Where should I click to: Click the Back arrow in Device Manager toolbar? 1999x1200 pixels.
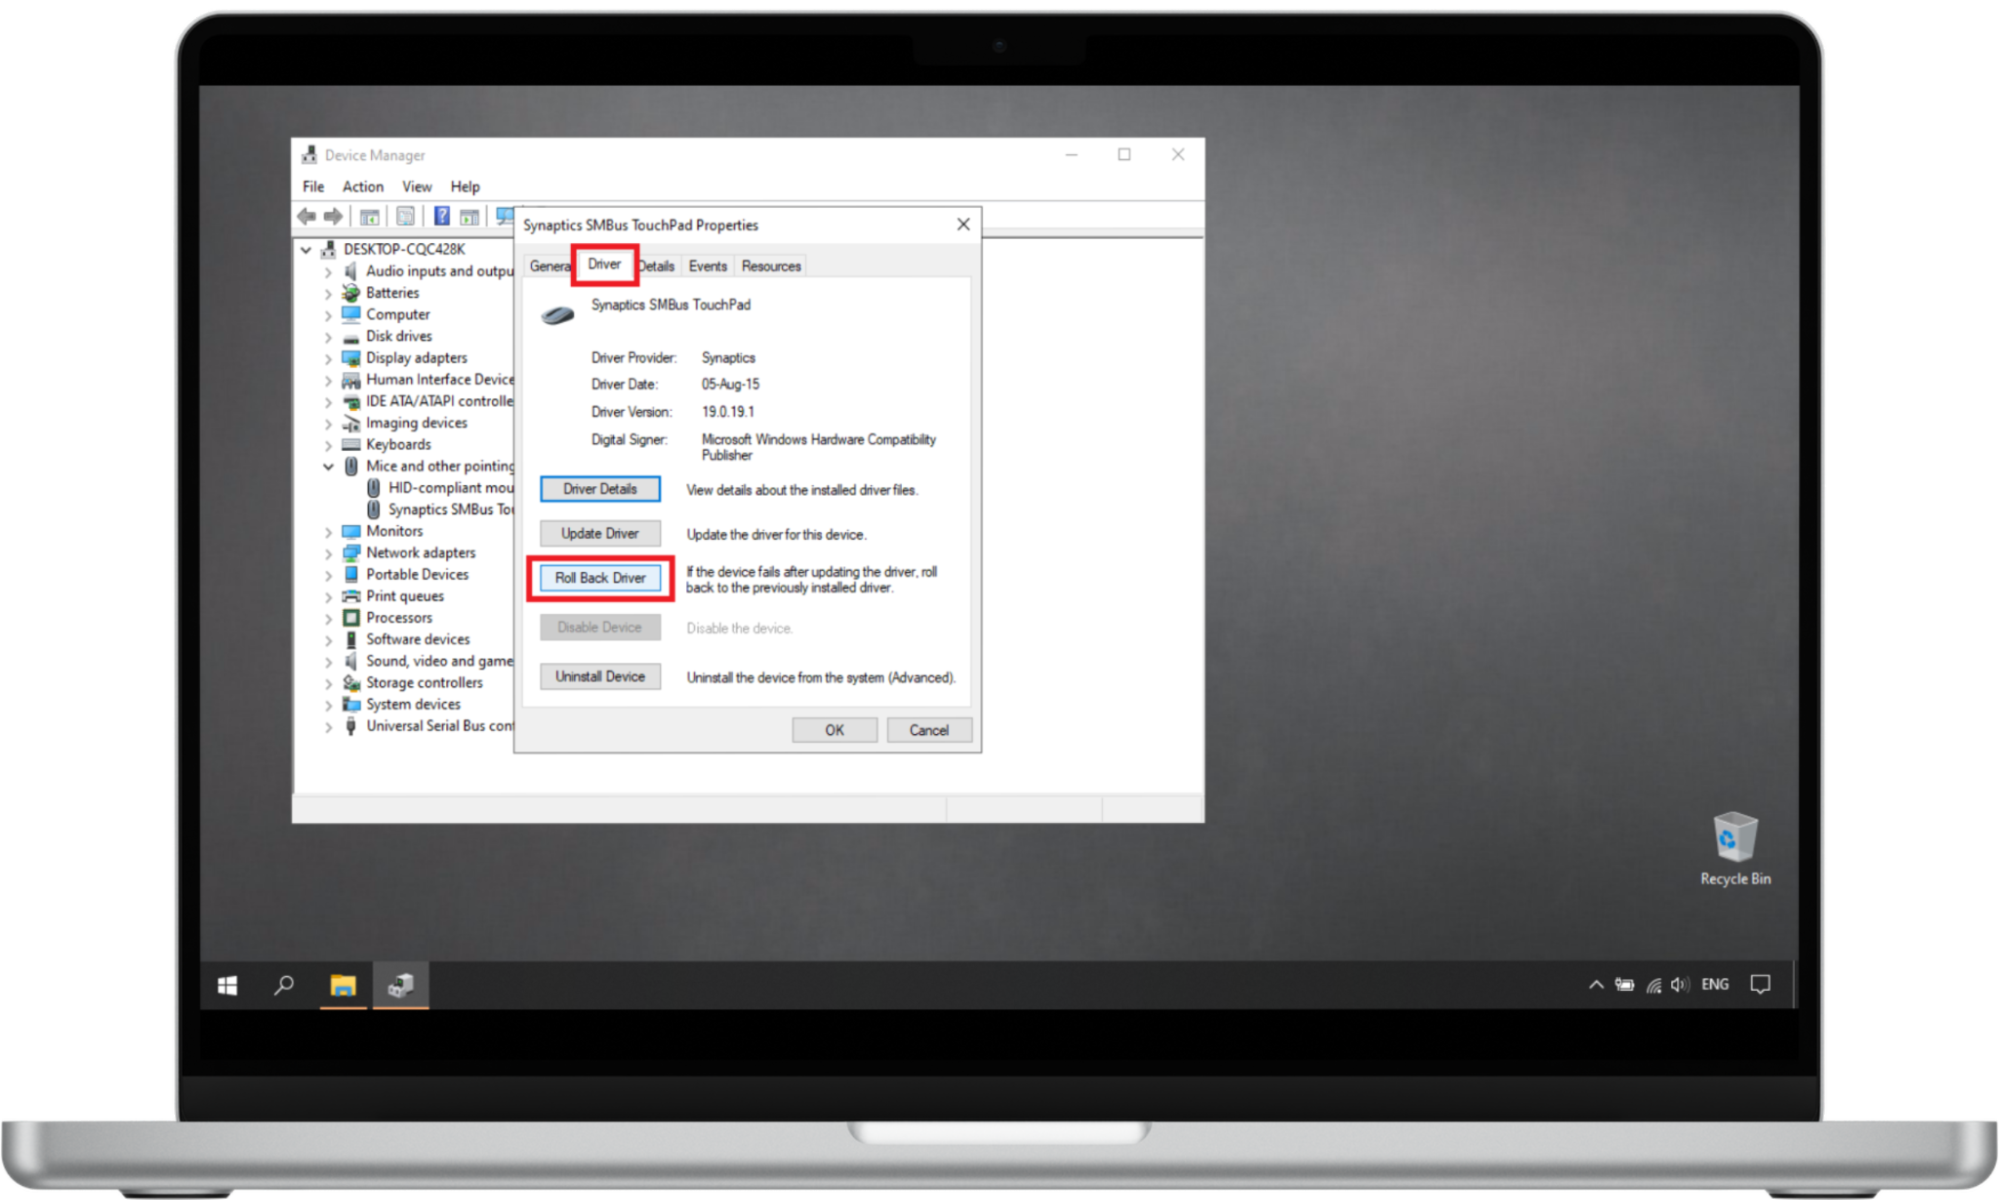(307, 216)
